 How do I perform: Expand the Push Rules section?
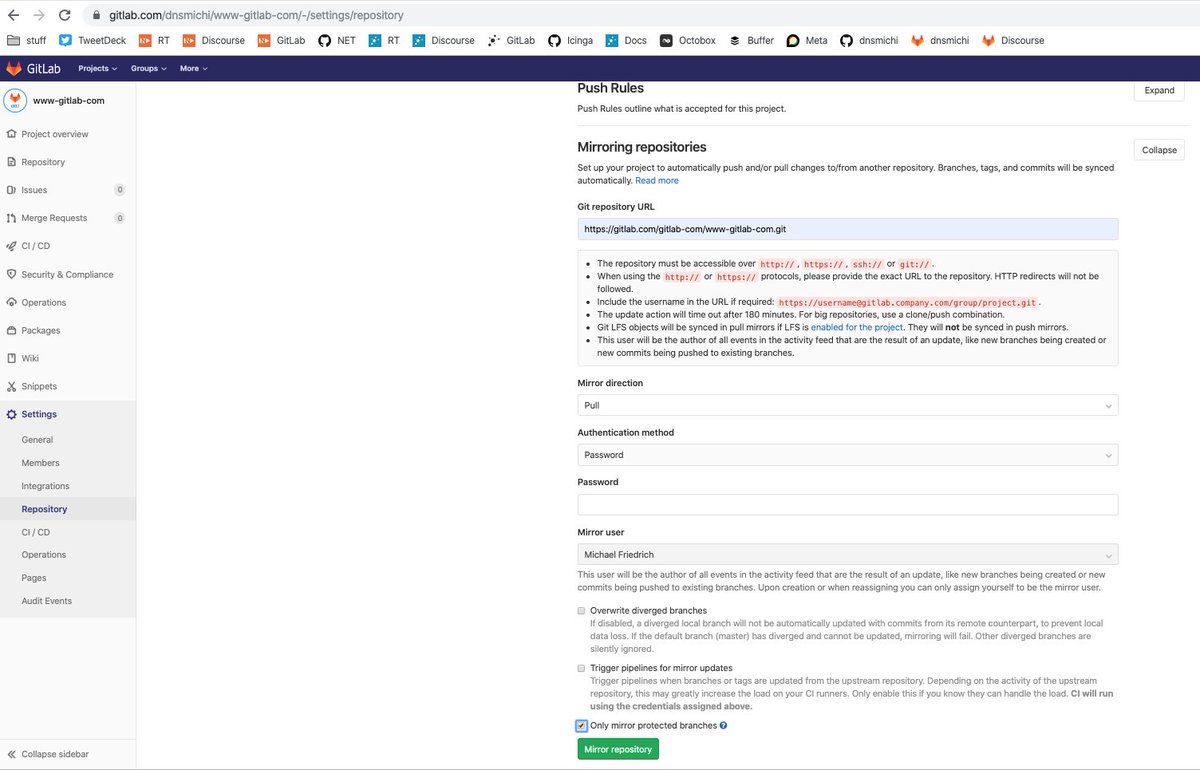[x=1159, y=90]
